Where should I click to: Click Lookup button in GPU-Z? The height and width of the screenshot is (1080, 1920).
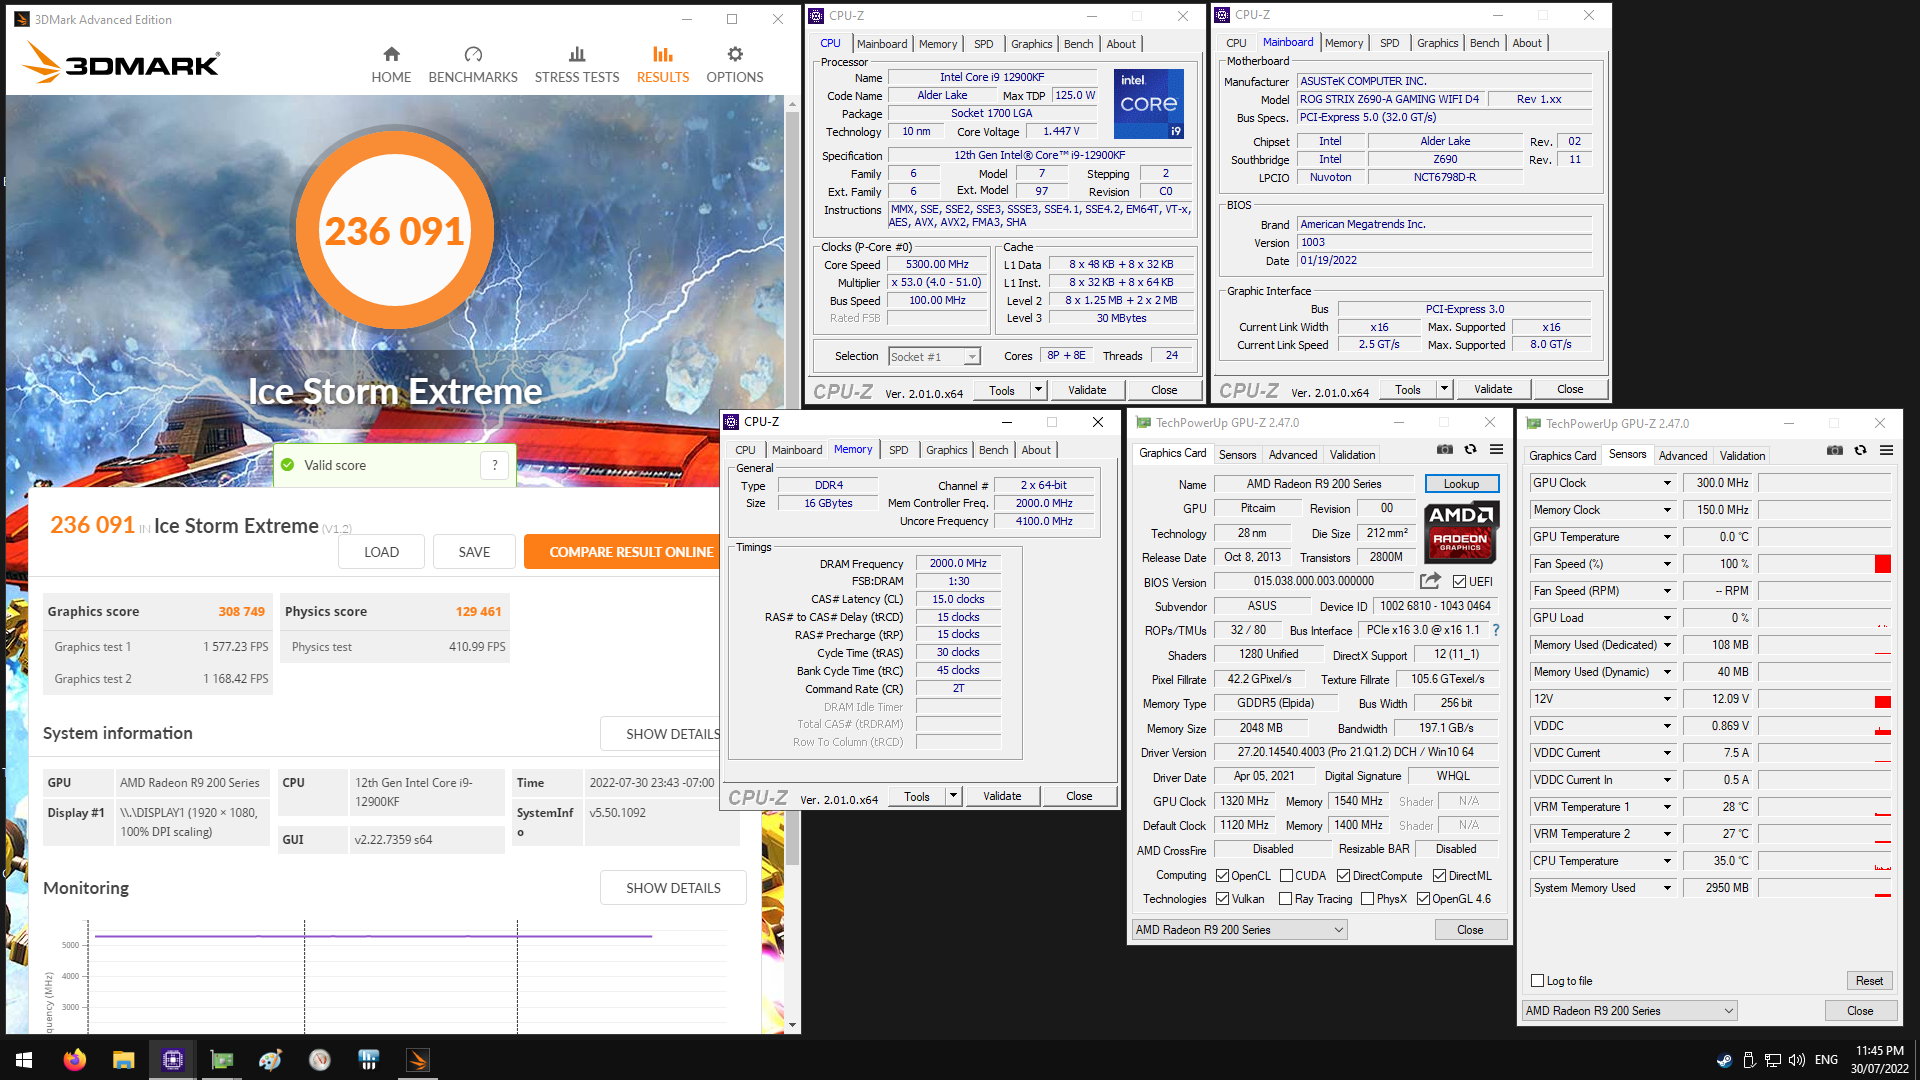[x=1461, y=484]
